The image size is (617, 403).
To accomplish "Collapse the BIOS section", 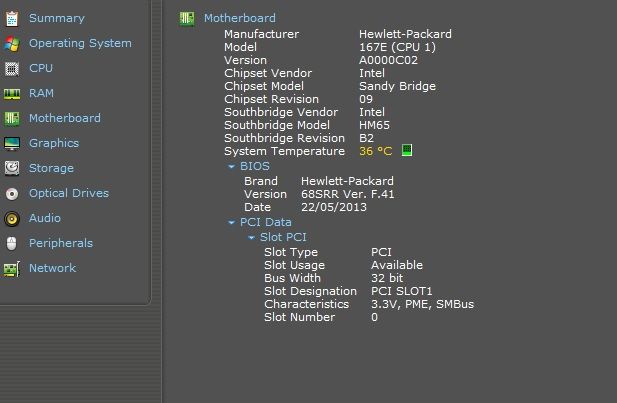I will pos(232,166).
